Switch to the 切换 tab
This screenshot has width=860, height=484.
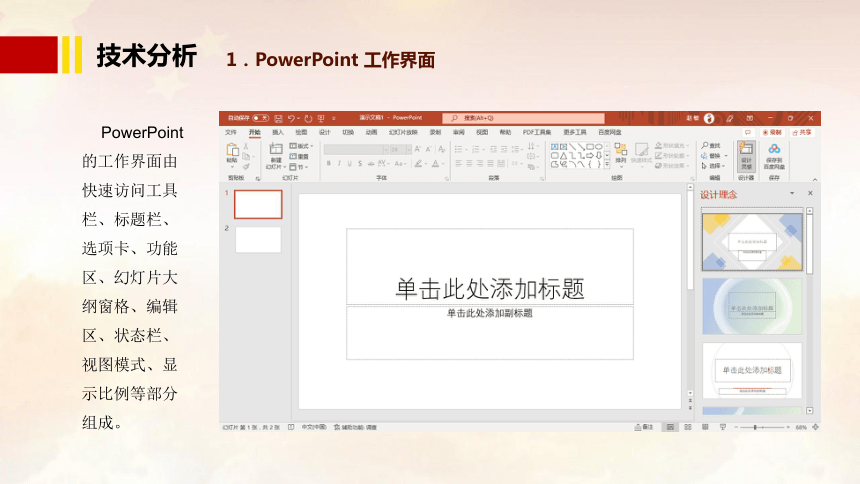coord(348,132)
